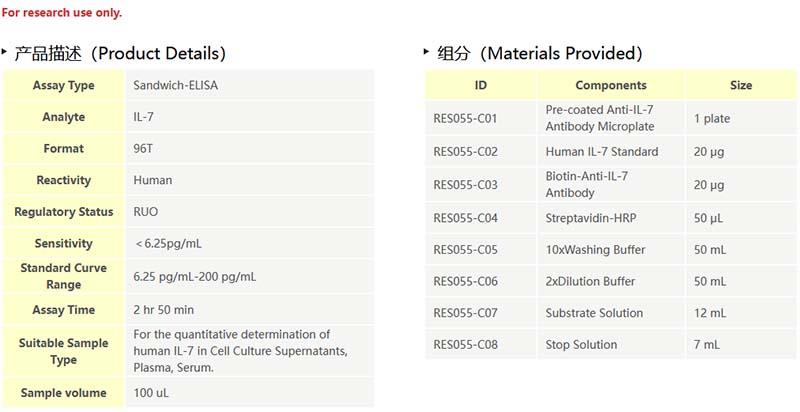Screen dimensions: 800x412
Task: Click the red 'For research use only.' notice
Action: (x=62, y=13)
